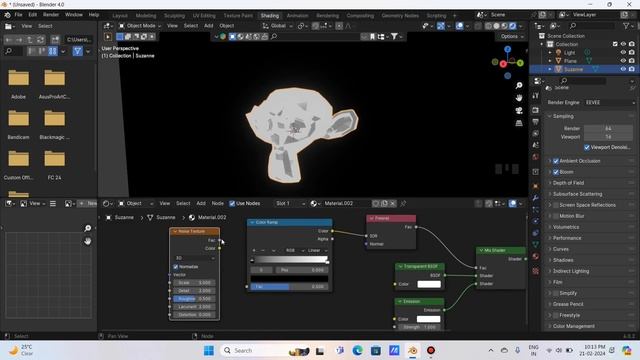Collapse the Sampling panel

tap(563, 116)
